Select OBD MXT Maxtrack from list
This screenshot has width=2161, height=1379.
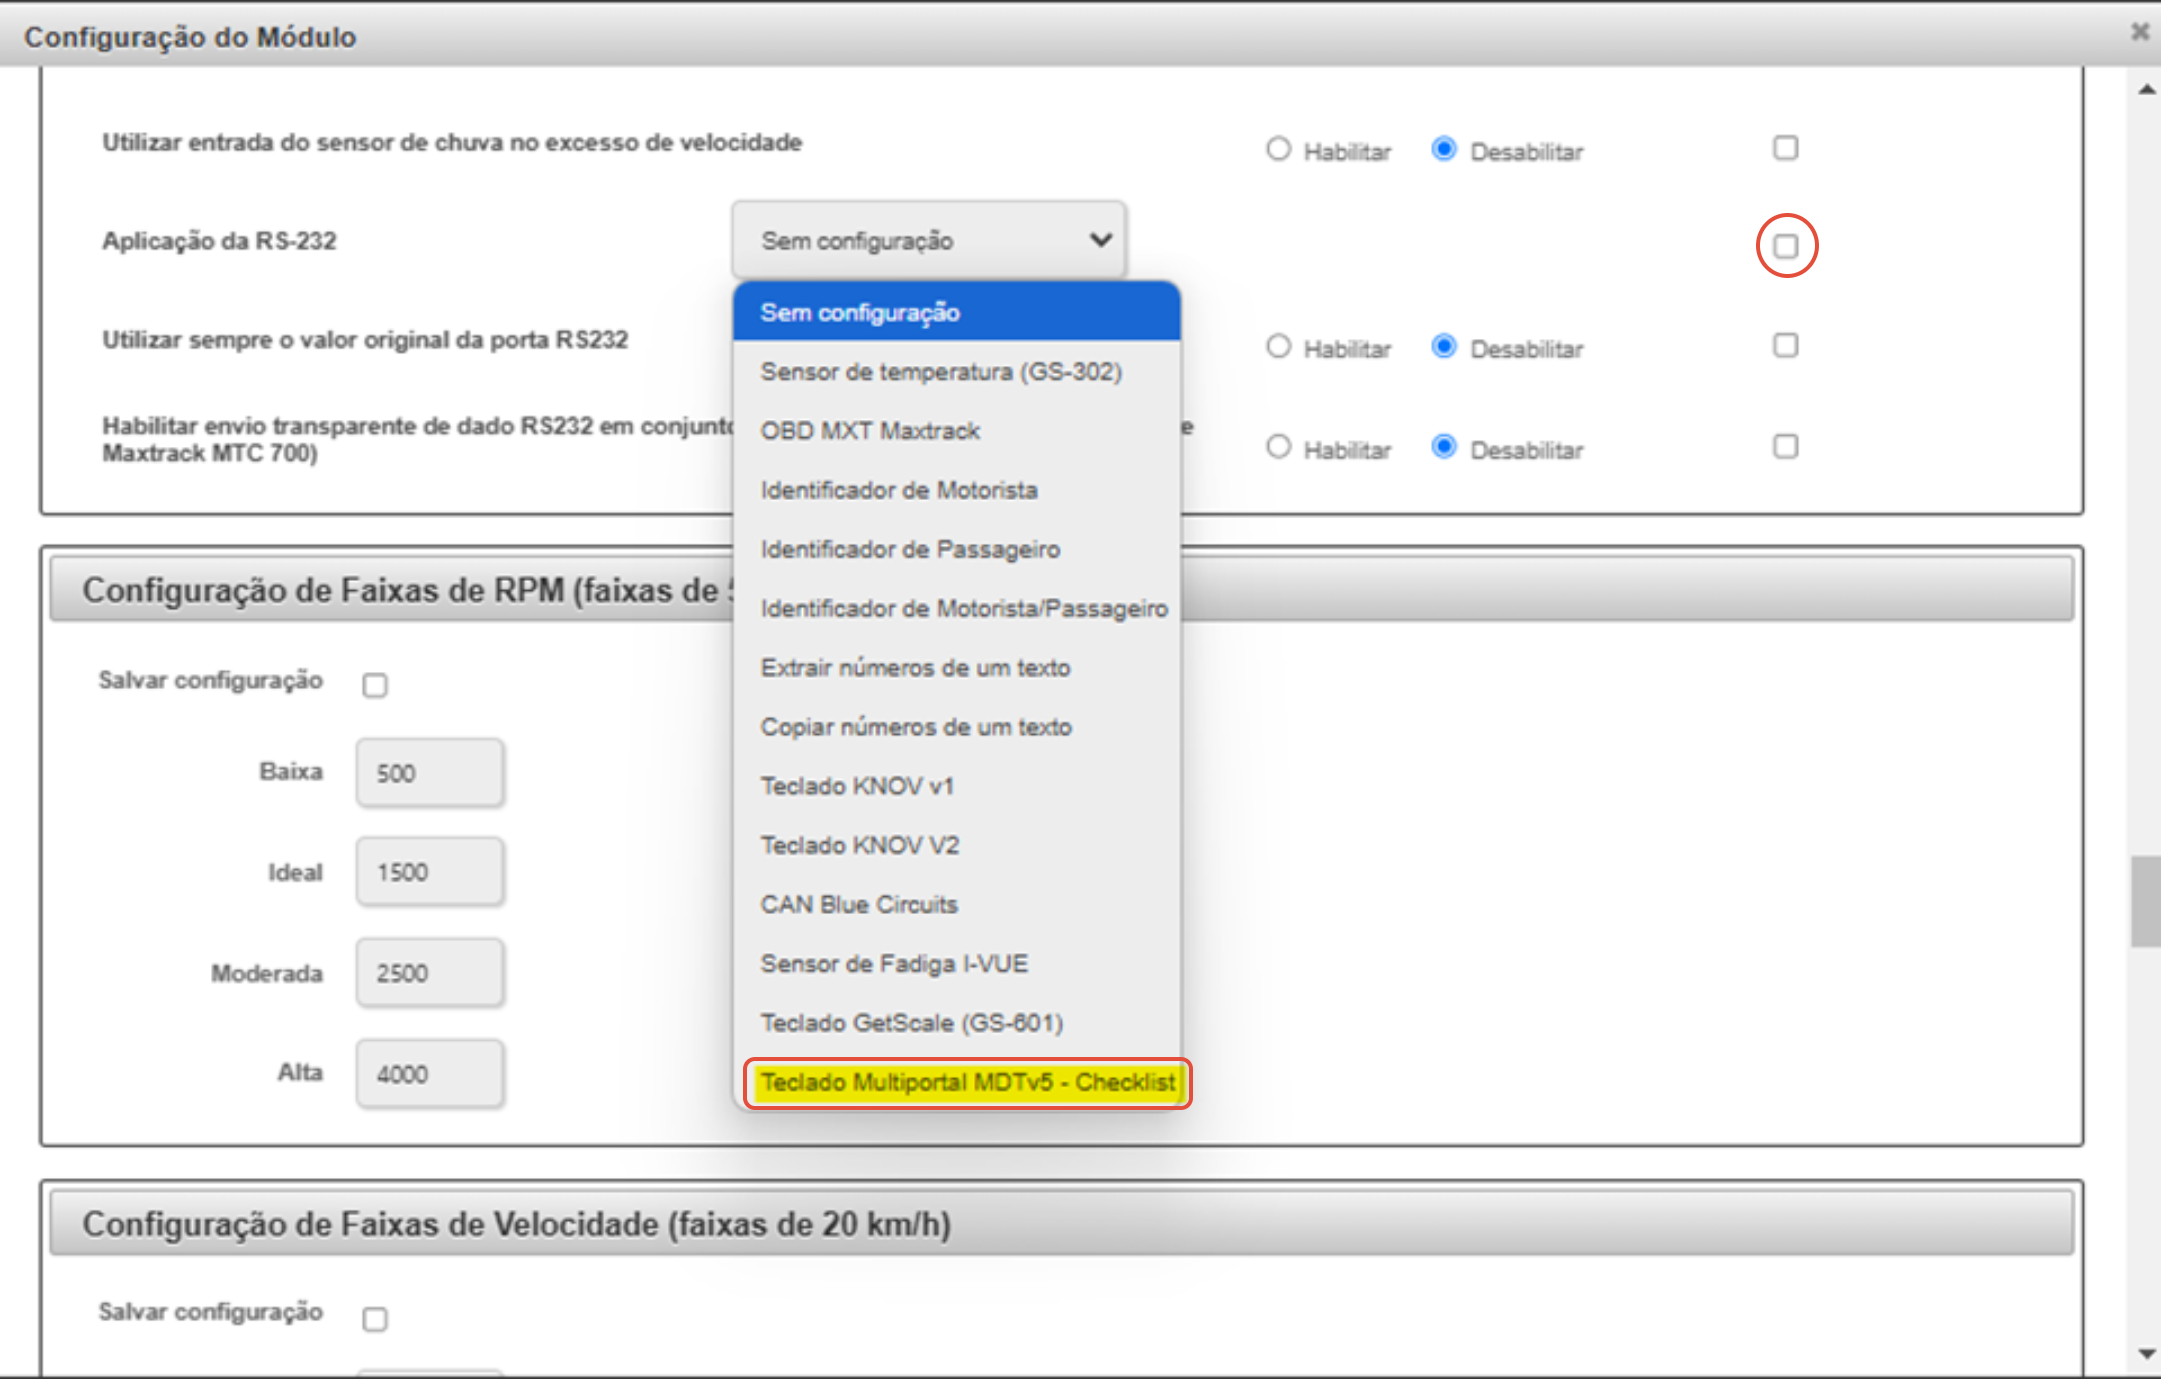(x=870, y=431)
